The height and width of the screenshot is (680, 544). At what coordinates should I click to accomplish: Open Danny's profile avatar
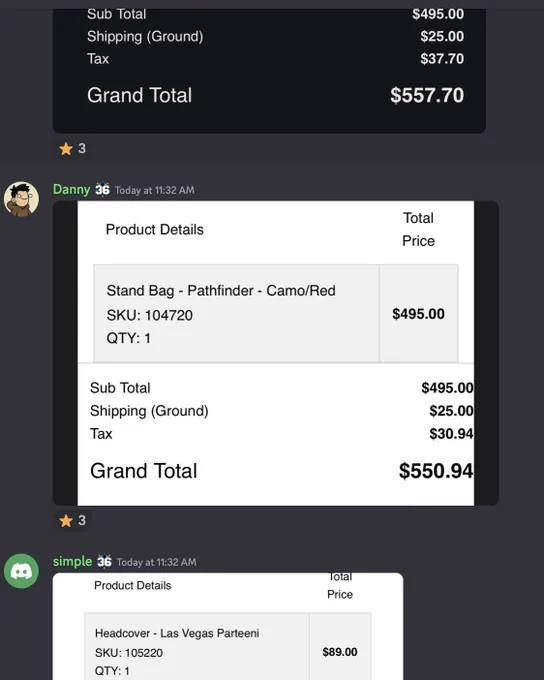pyautogui.click(x=21, y=199)
